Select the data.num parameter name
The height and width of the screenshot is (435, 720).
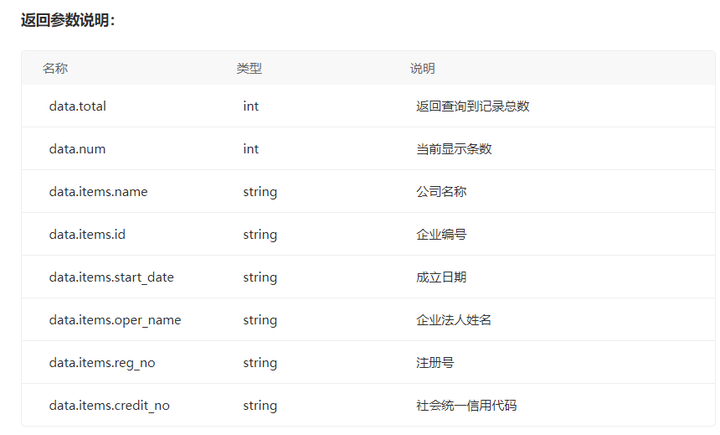(x=77, y=149)
